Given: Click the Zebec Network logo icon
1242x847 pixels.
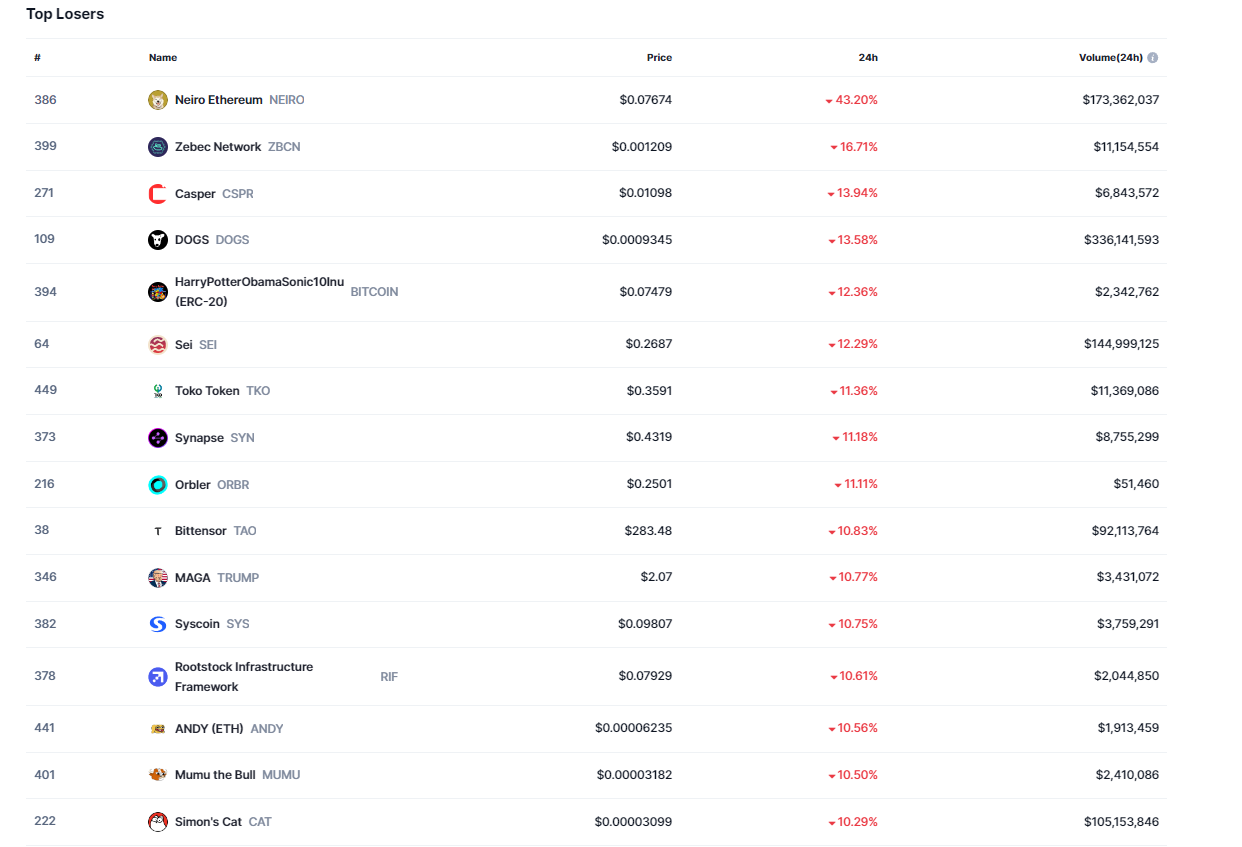Looking at the screenshot, I should point(157,147).
